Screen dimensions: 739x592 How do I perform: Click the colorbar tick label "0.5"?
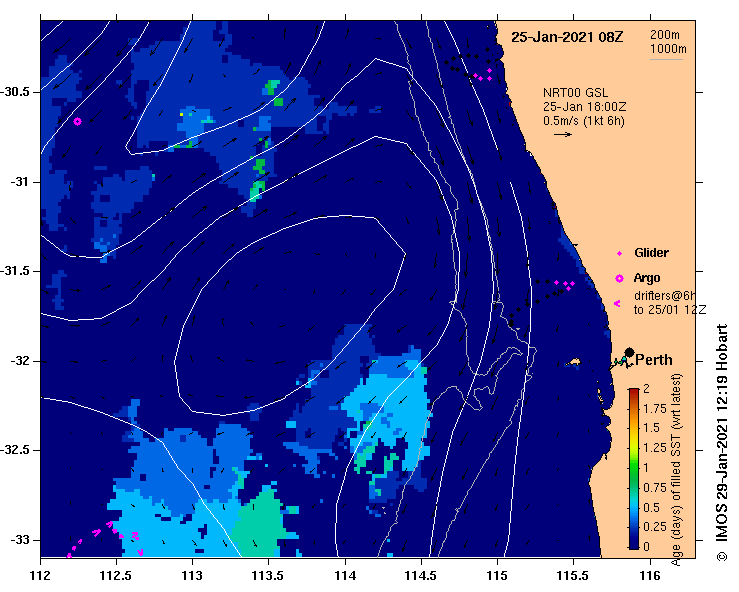[651, 508]
